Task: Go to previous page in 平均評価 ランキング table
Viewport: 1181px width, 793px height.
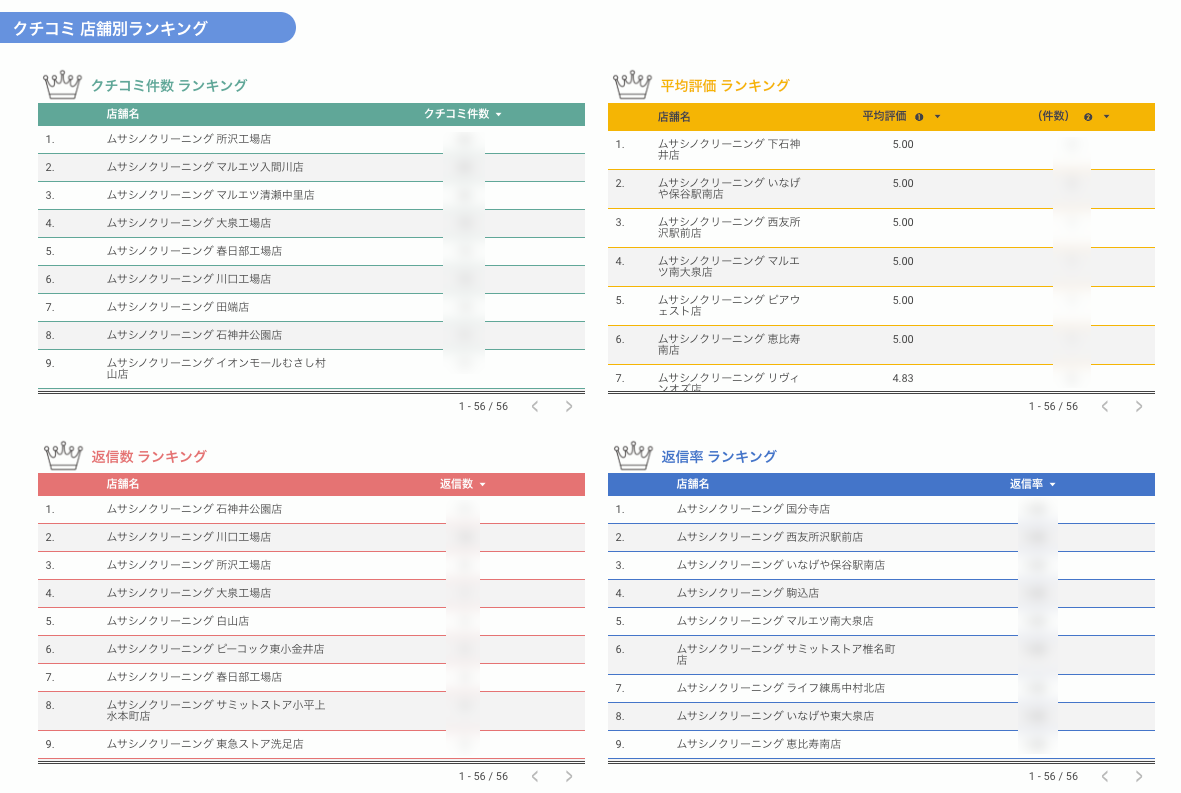Action: click(x=1105, y=407)
